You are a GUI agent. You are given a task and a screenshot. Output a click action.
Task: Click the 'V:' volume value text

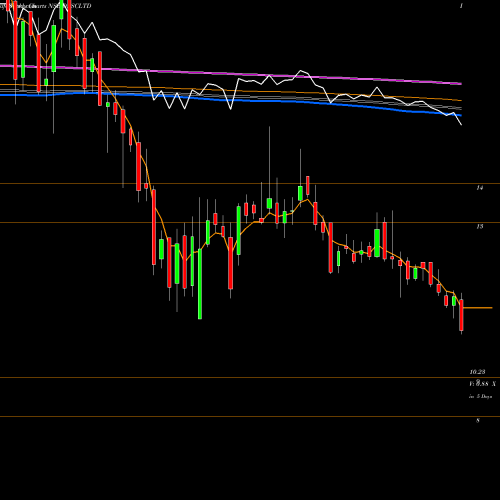(483, 384)
